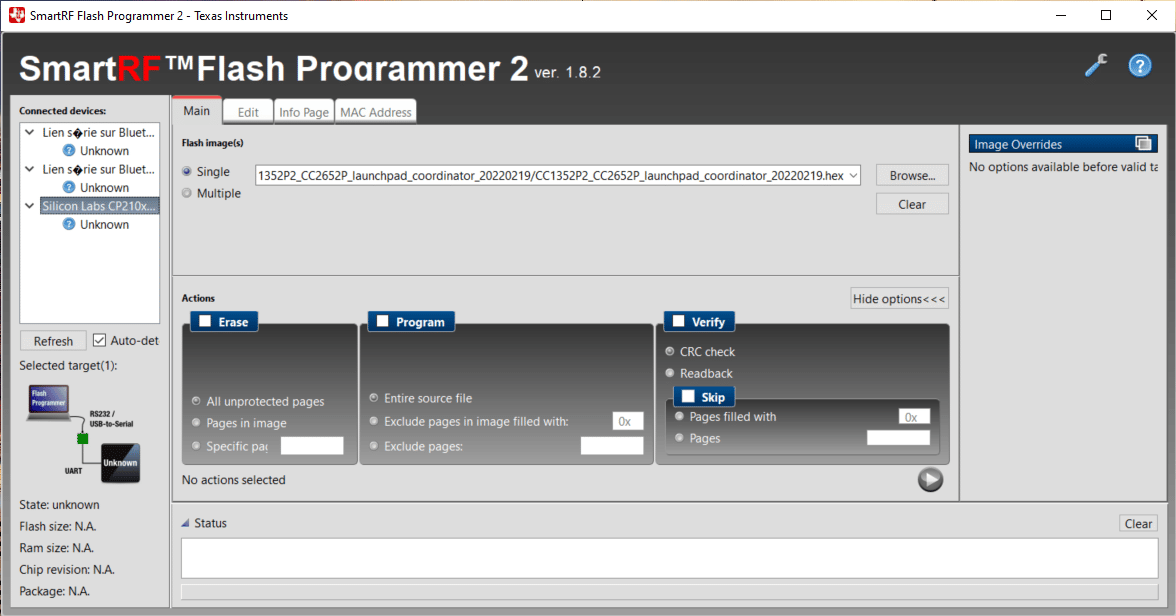Click the play button to run actions
The image size is (1176, 616).
tap(930, 479)
